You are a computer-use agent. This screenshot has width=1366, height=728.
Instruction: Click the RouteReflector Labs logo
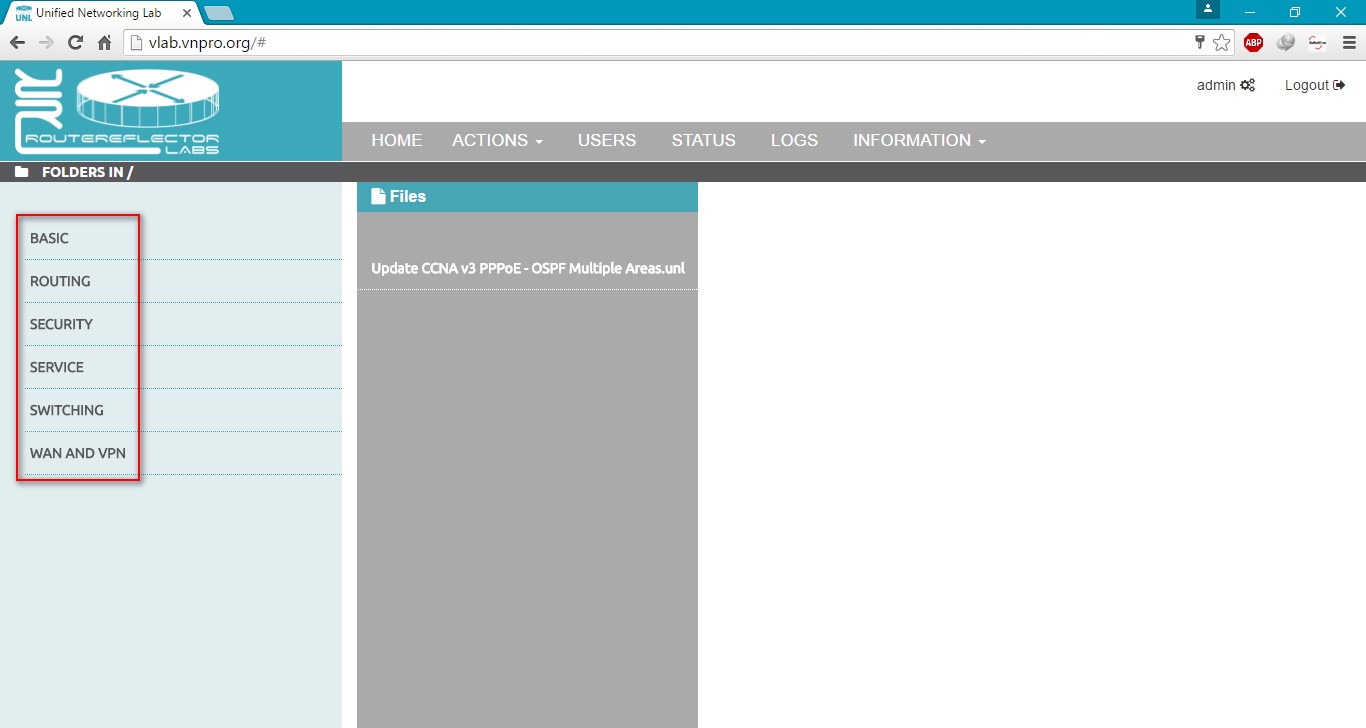[118, 111]
